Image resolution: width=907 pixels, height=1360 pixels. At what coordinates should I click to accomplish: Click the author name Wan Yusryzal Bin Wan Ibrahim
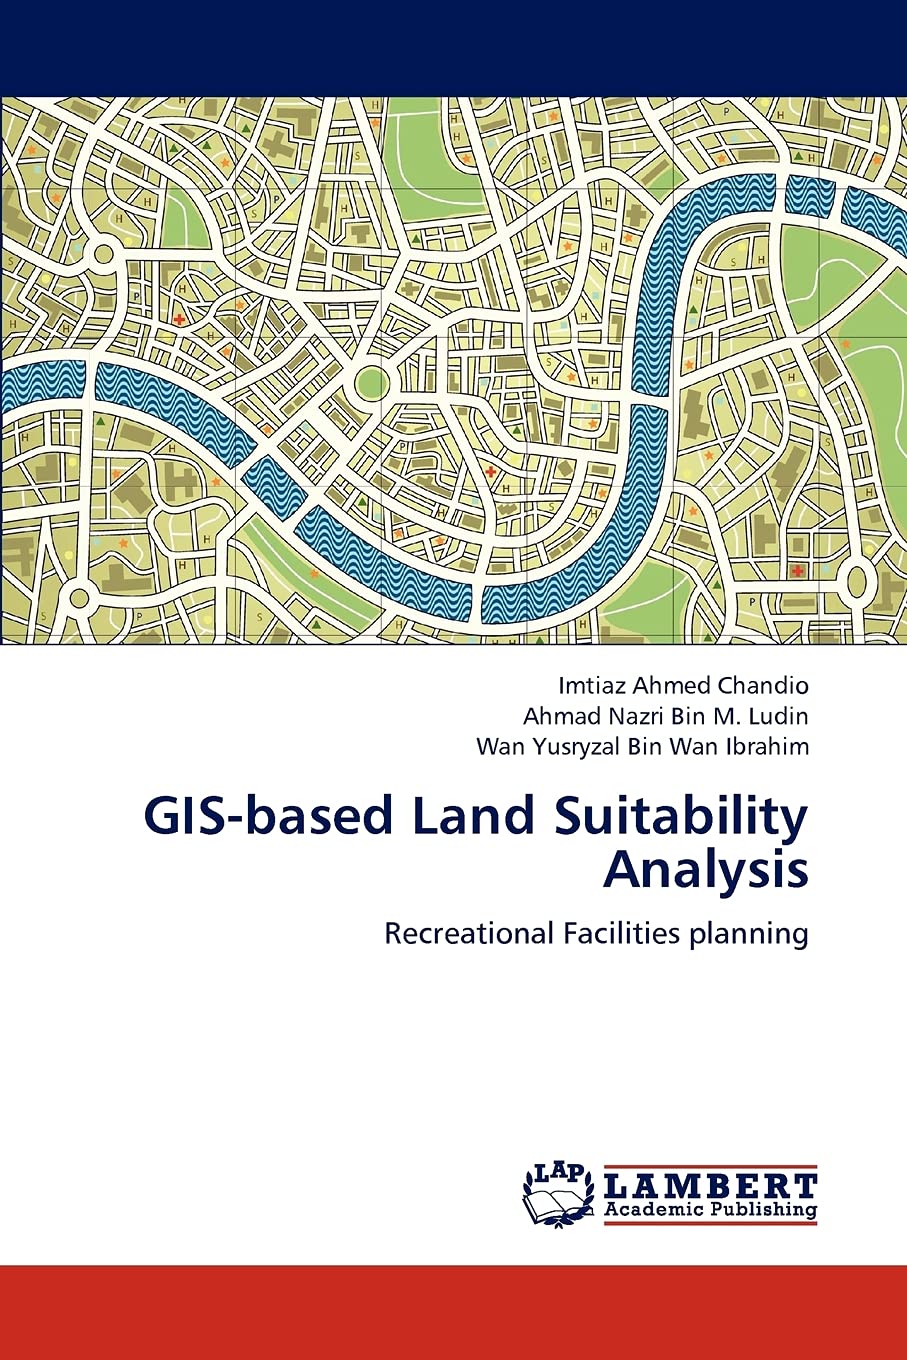click(642, 745)
